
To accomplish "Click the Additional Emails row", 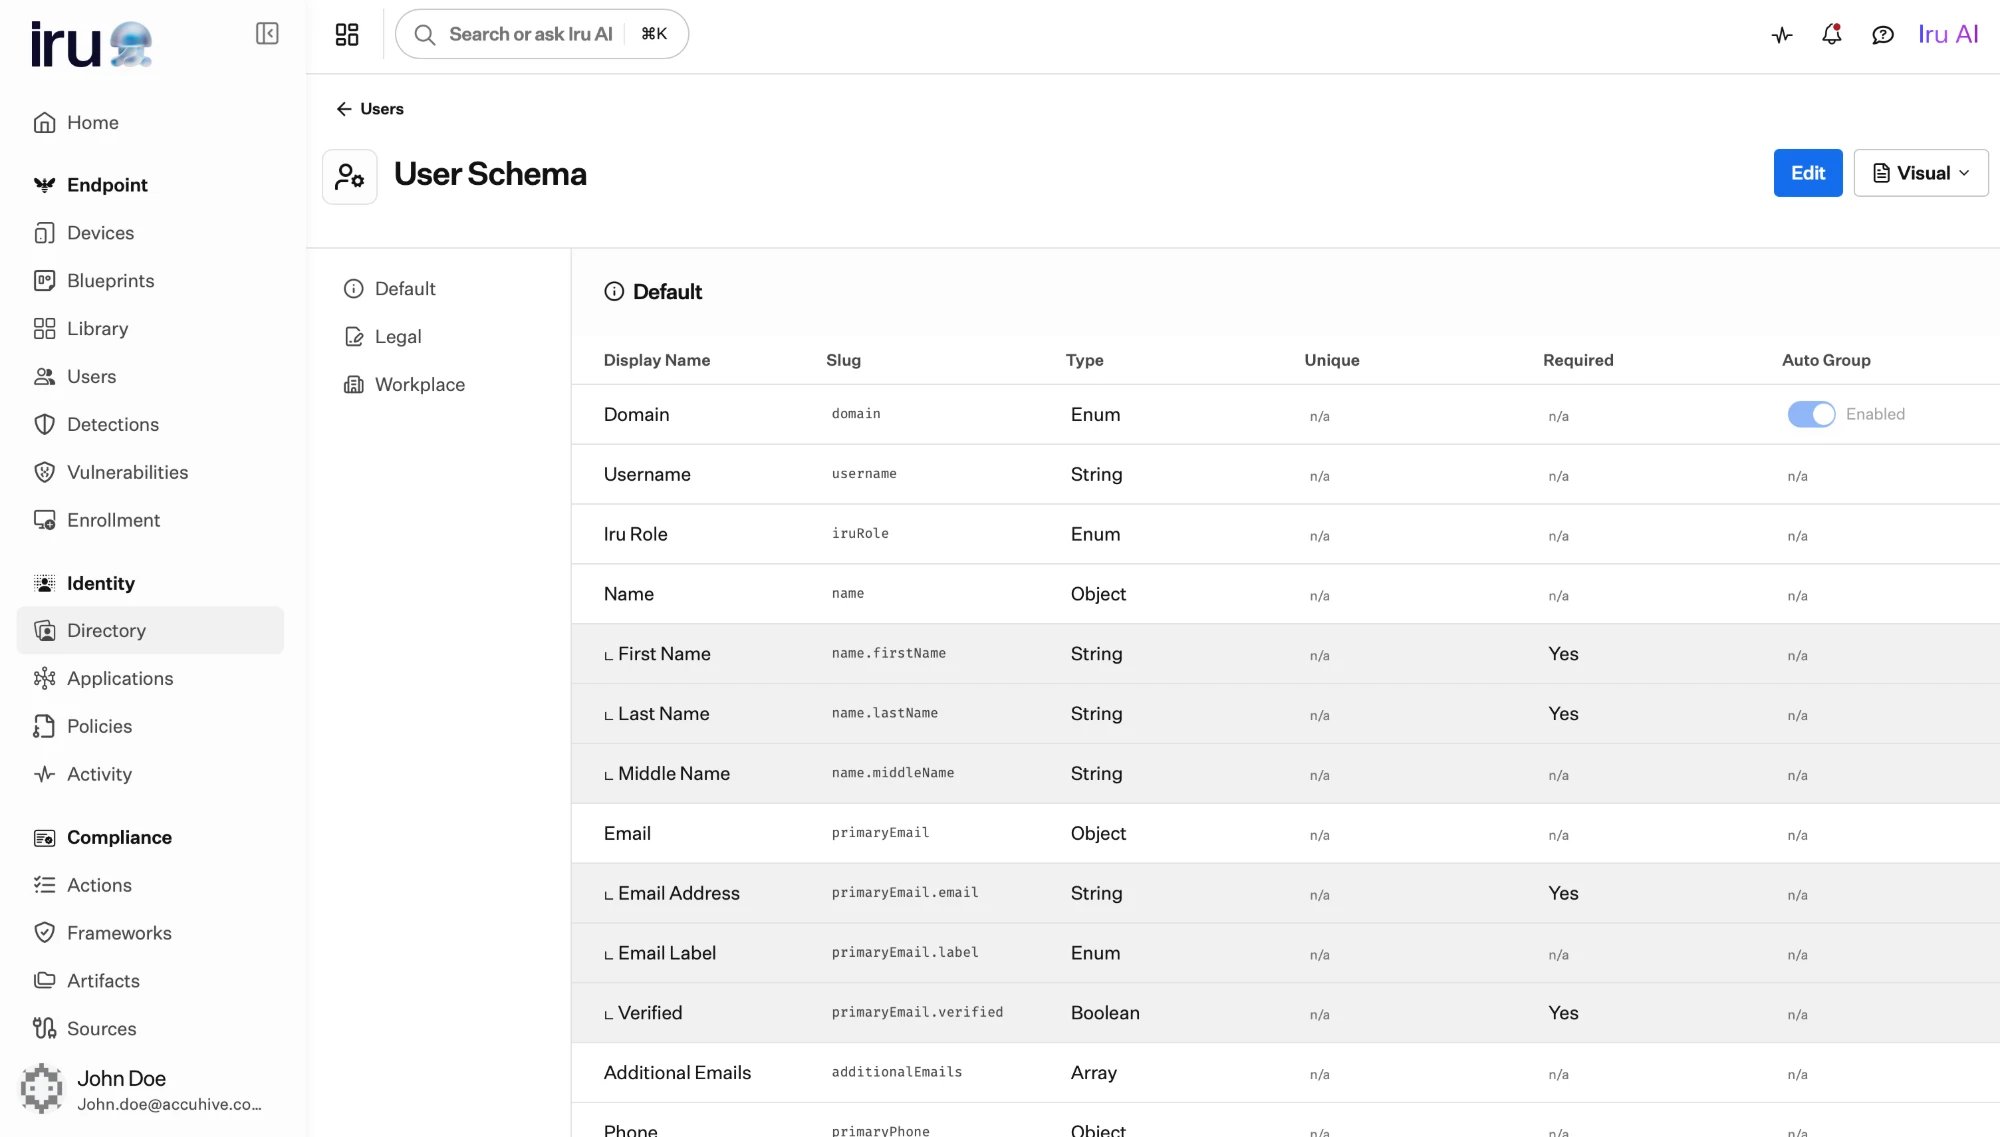I will pos(1285,1073).
